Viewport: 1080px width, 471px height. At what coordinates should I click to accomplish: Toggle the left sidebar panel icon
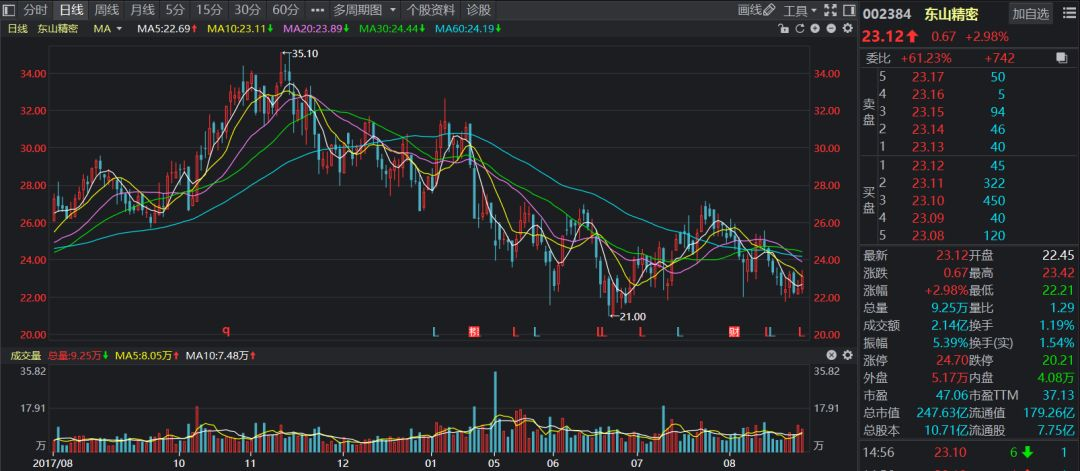[x=10, y=10]
